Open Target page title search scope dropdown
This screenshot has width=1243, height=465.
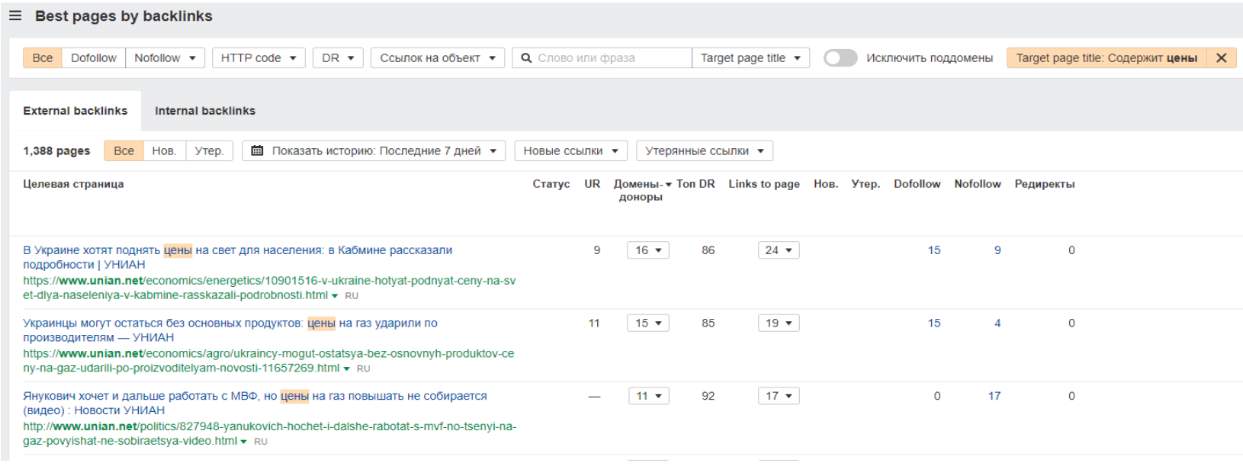tap(750, 58)
